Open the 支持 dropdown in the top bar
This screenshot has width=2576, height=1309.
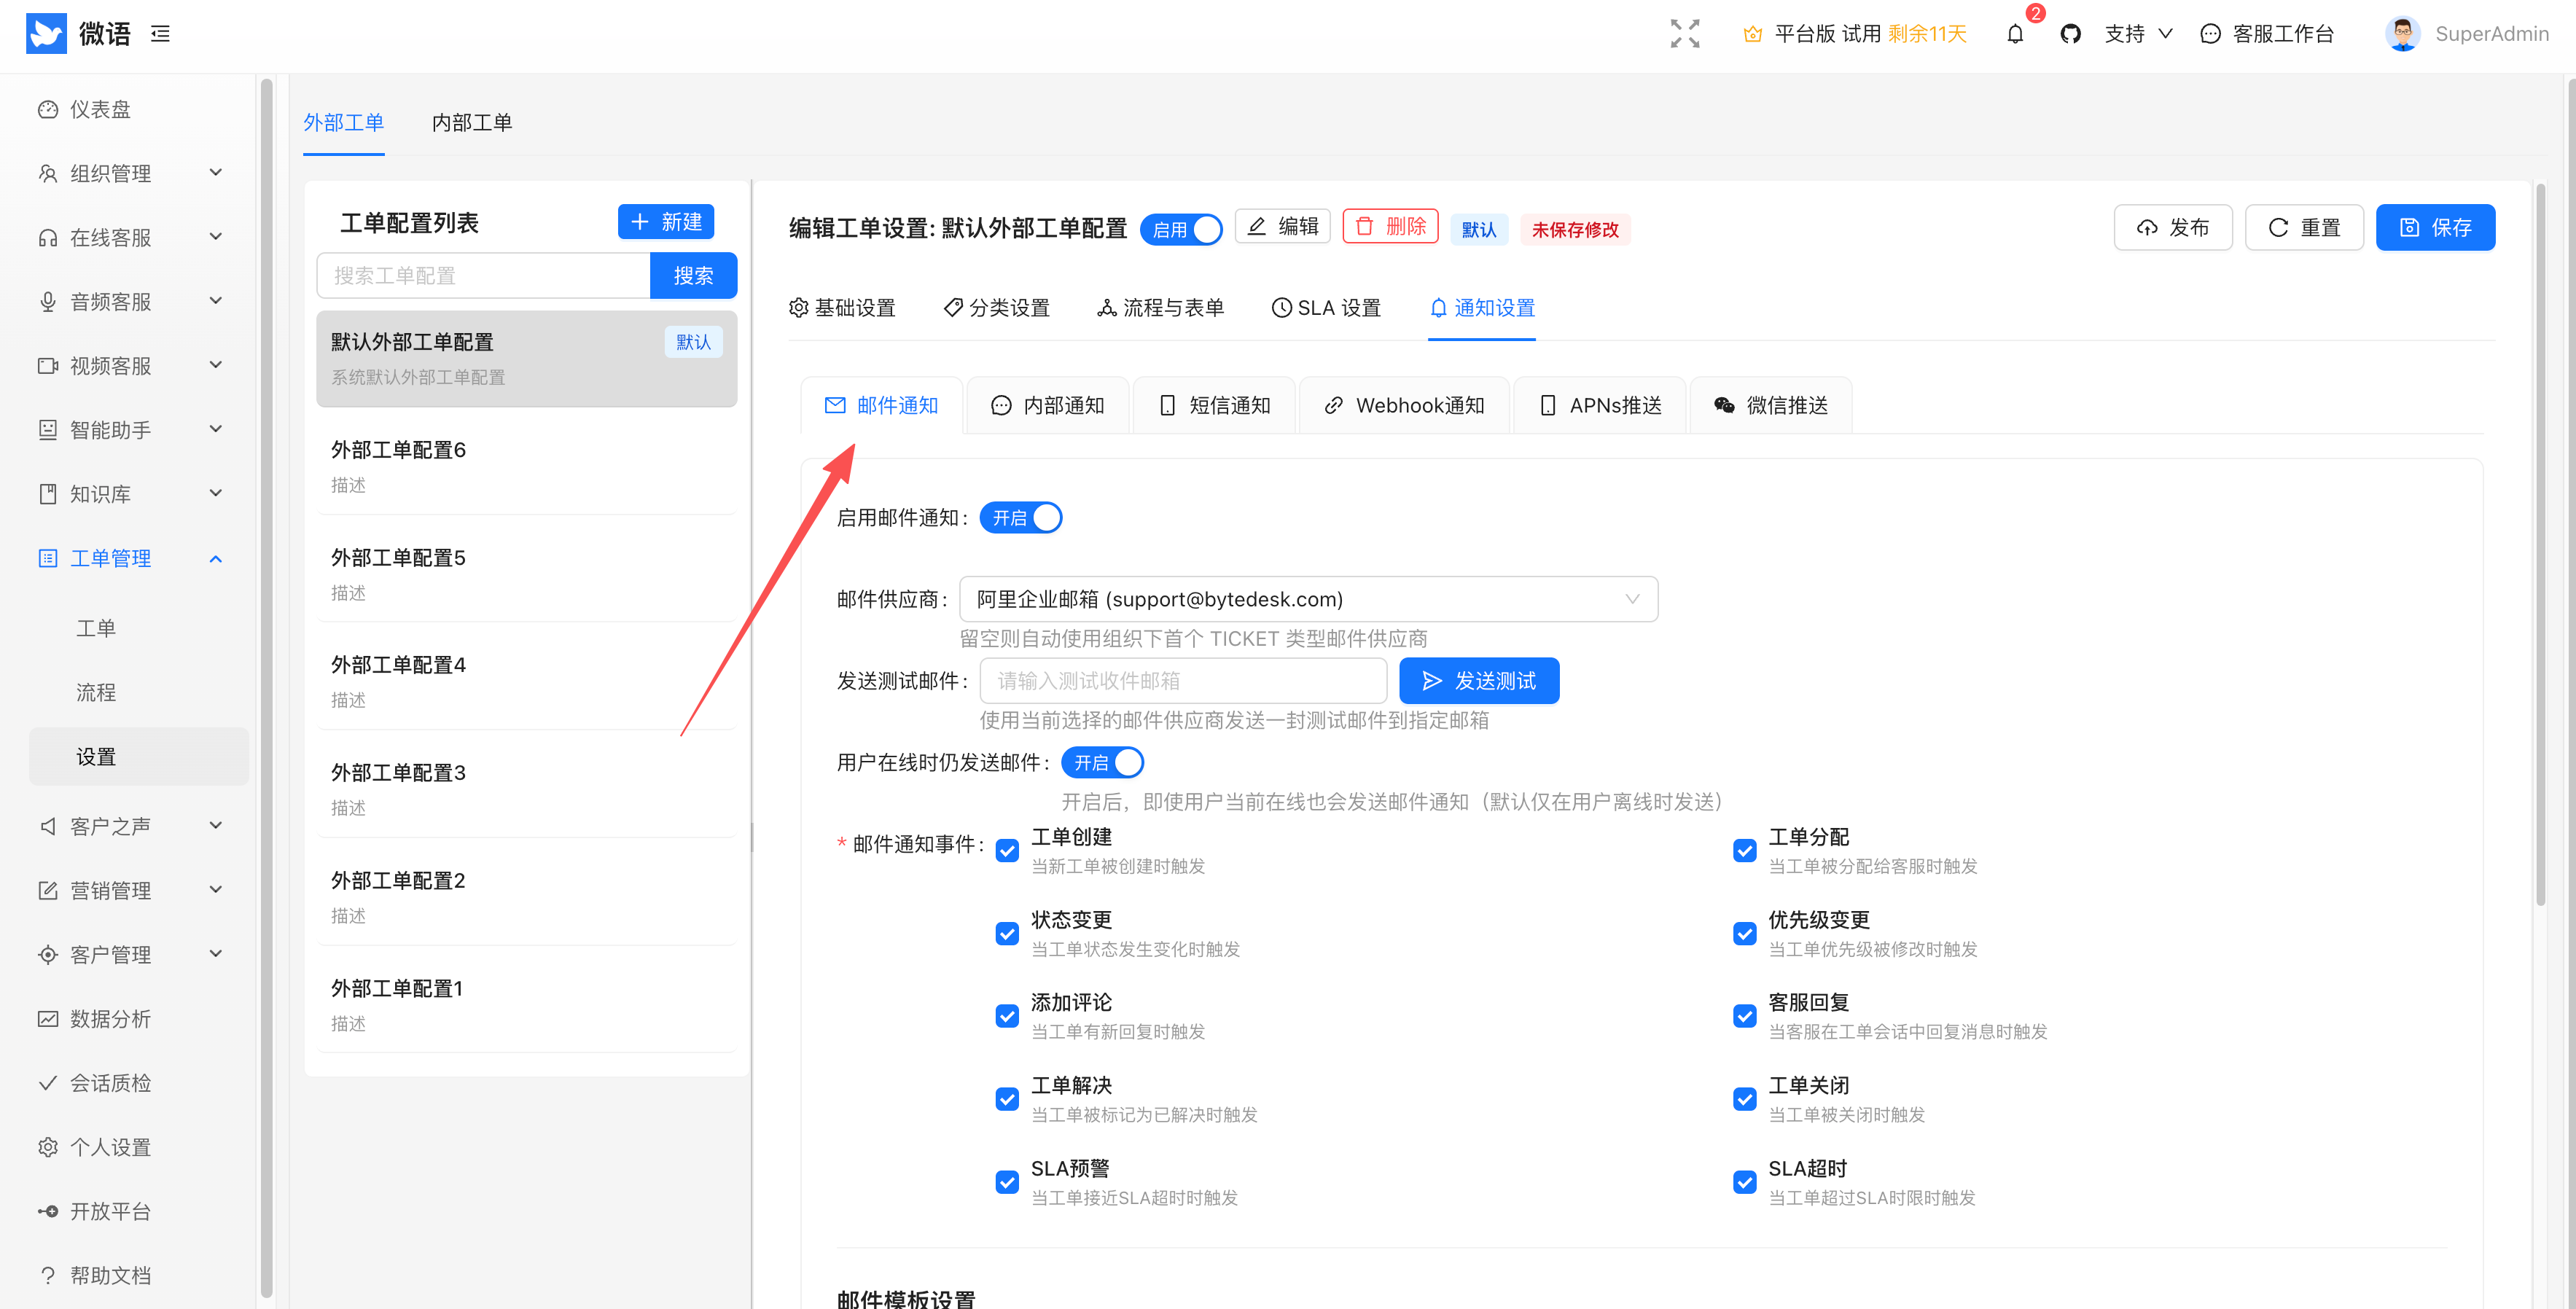2138,34
